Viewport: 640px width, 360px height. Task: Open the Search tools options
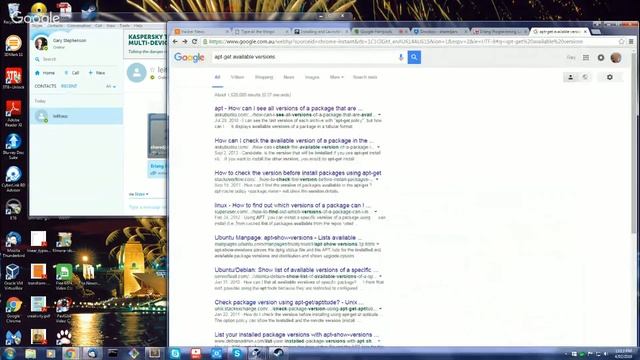tap(365, 77)
